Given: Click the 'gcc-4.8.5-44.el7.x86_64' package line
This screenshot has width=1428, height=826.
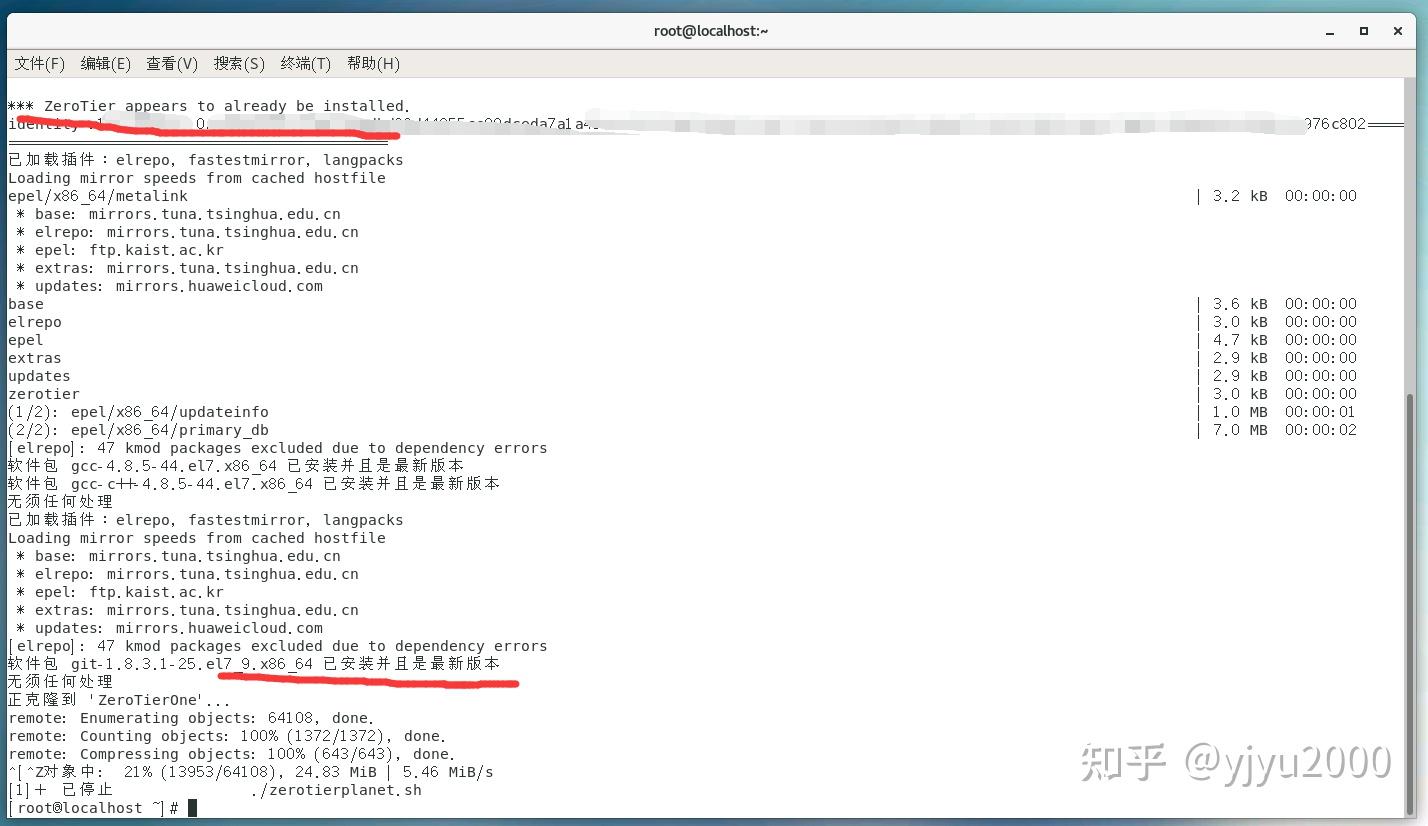Looking at the screenshot, I should [236, 466].
